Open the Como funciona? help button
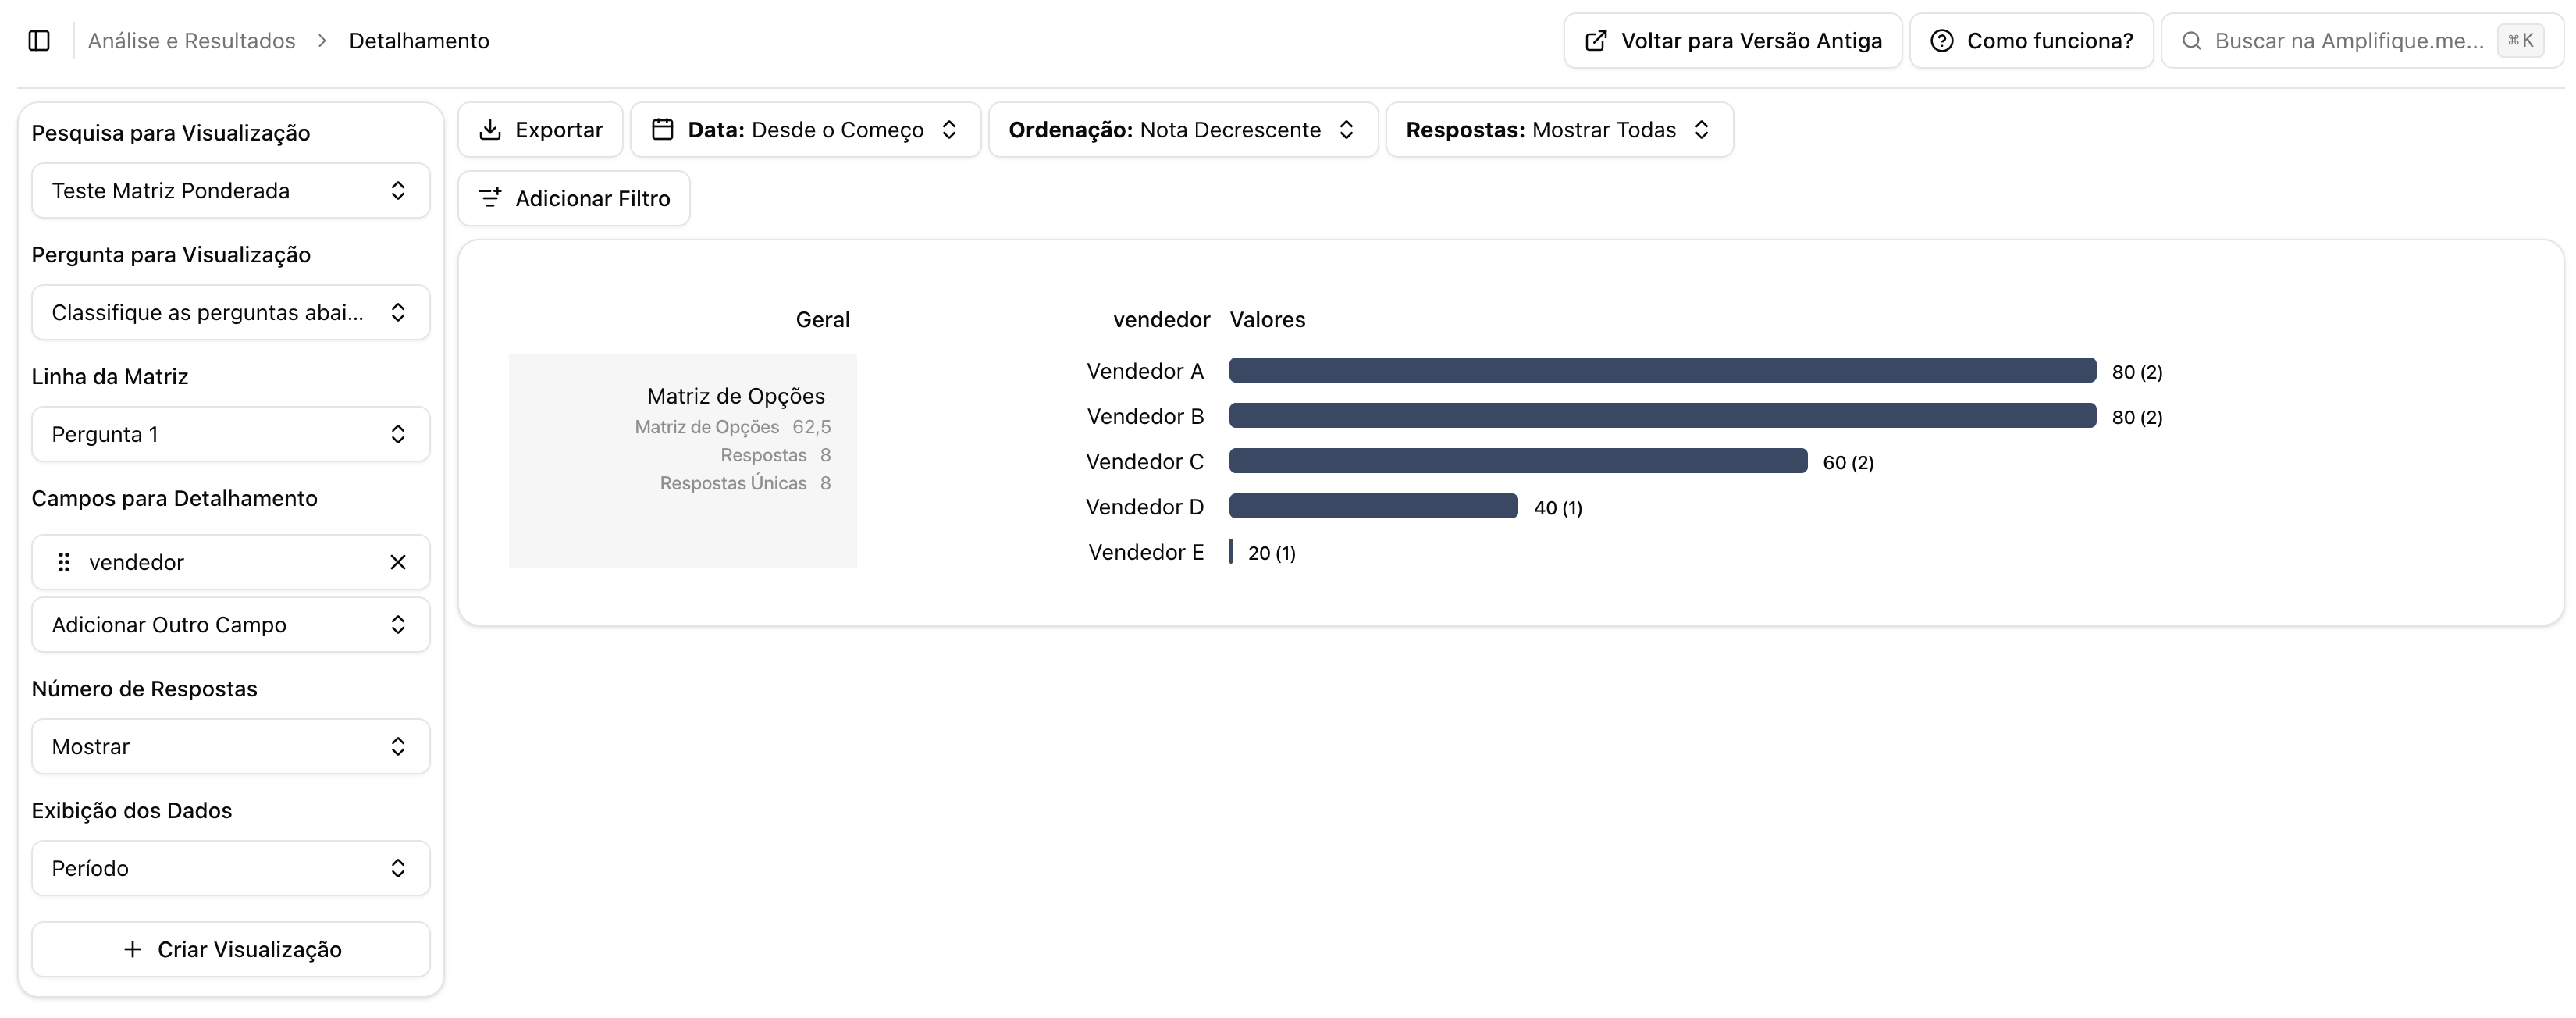Screen dimensions: 2576x1018 [x=2031, y=41]
